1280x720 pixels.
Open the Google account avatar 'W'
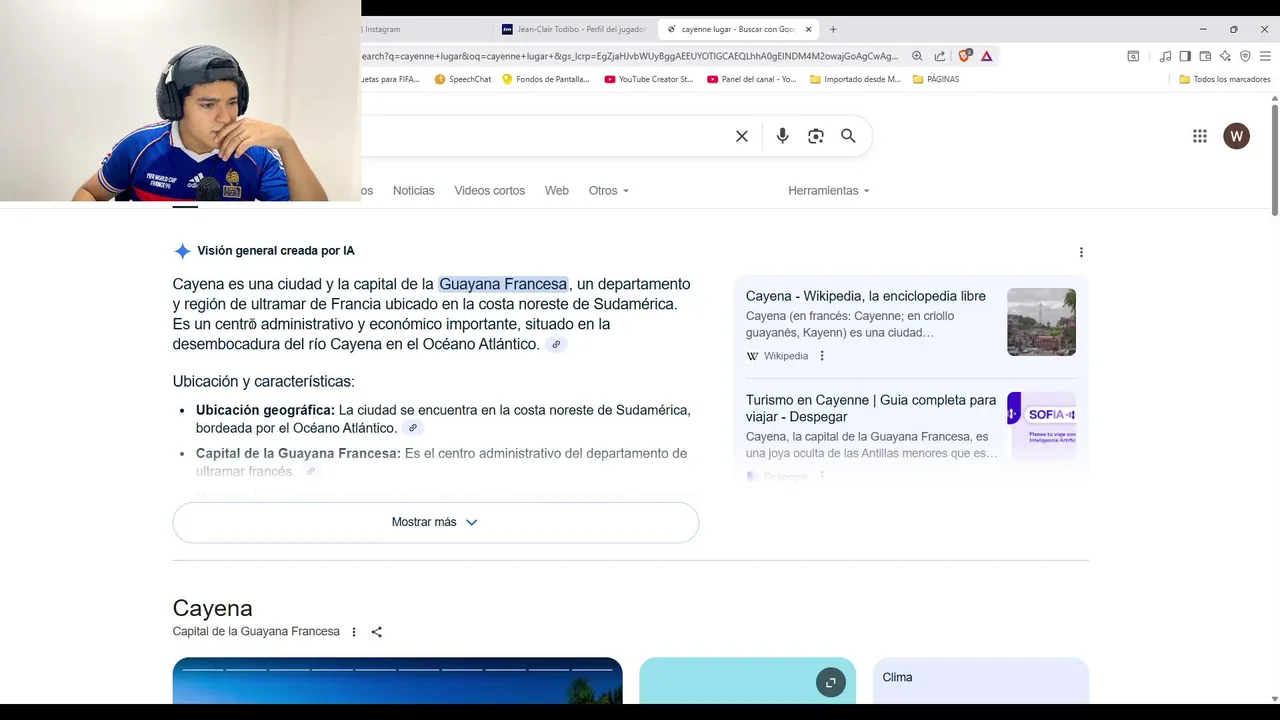pos(1236,136)
